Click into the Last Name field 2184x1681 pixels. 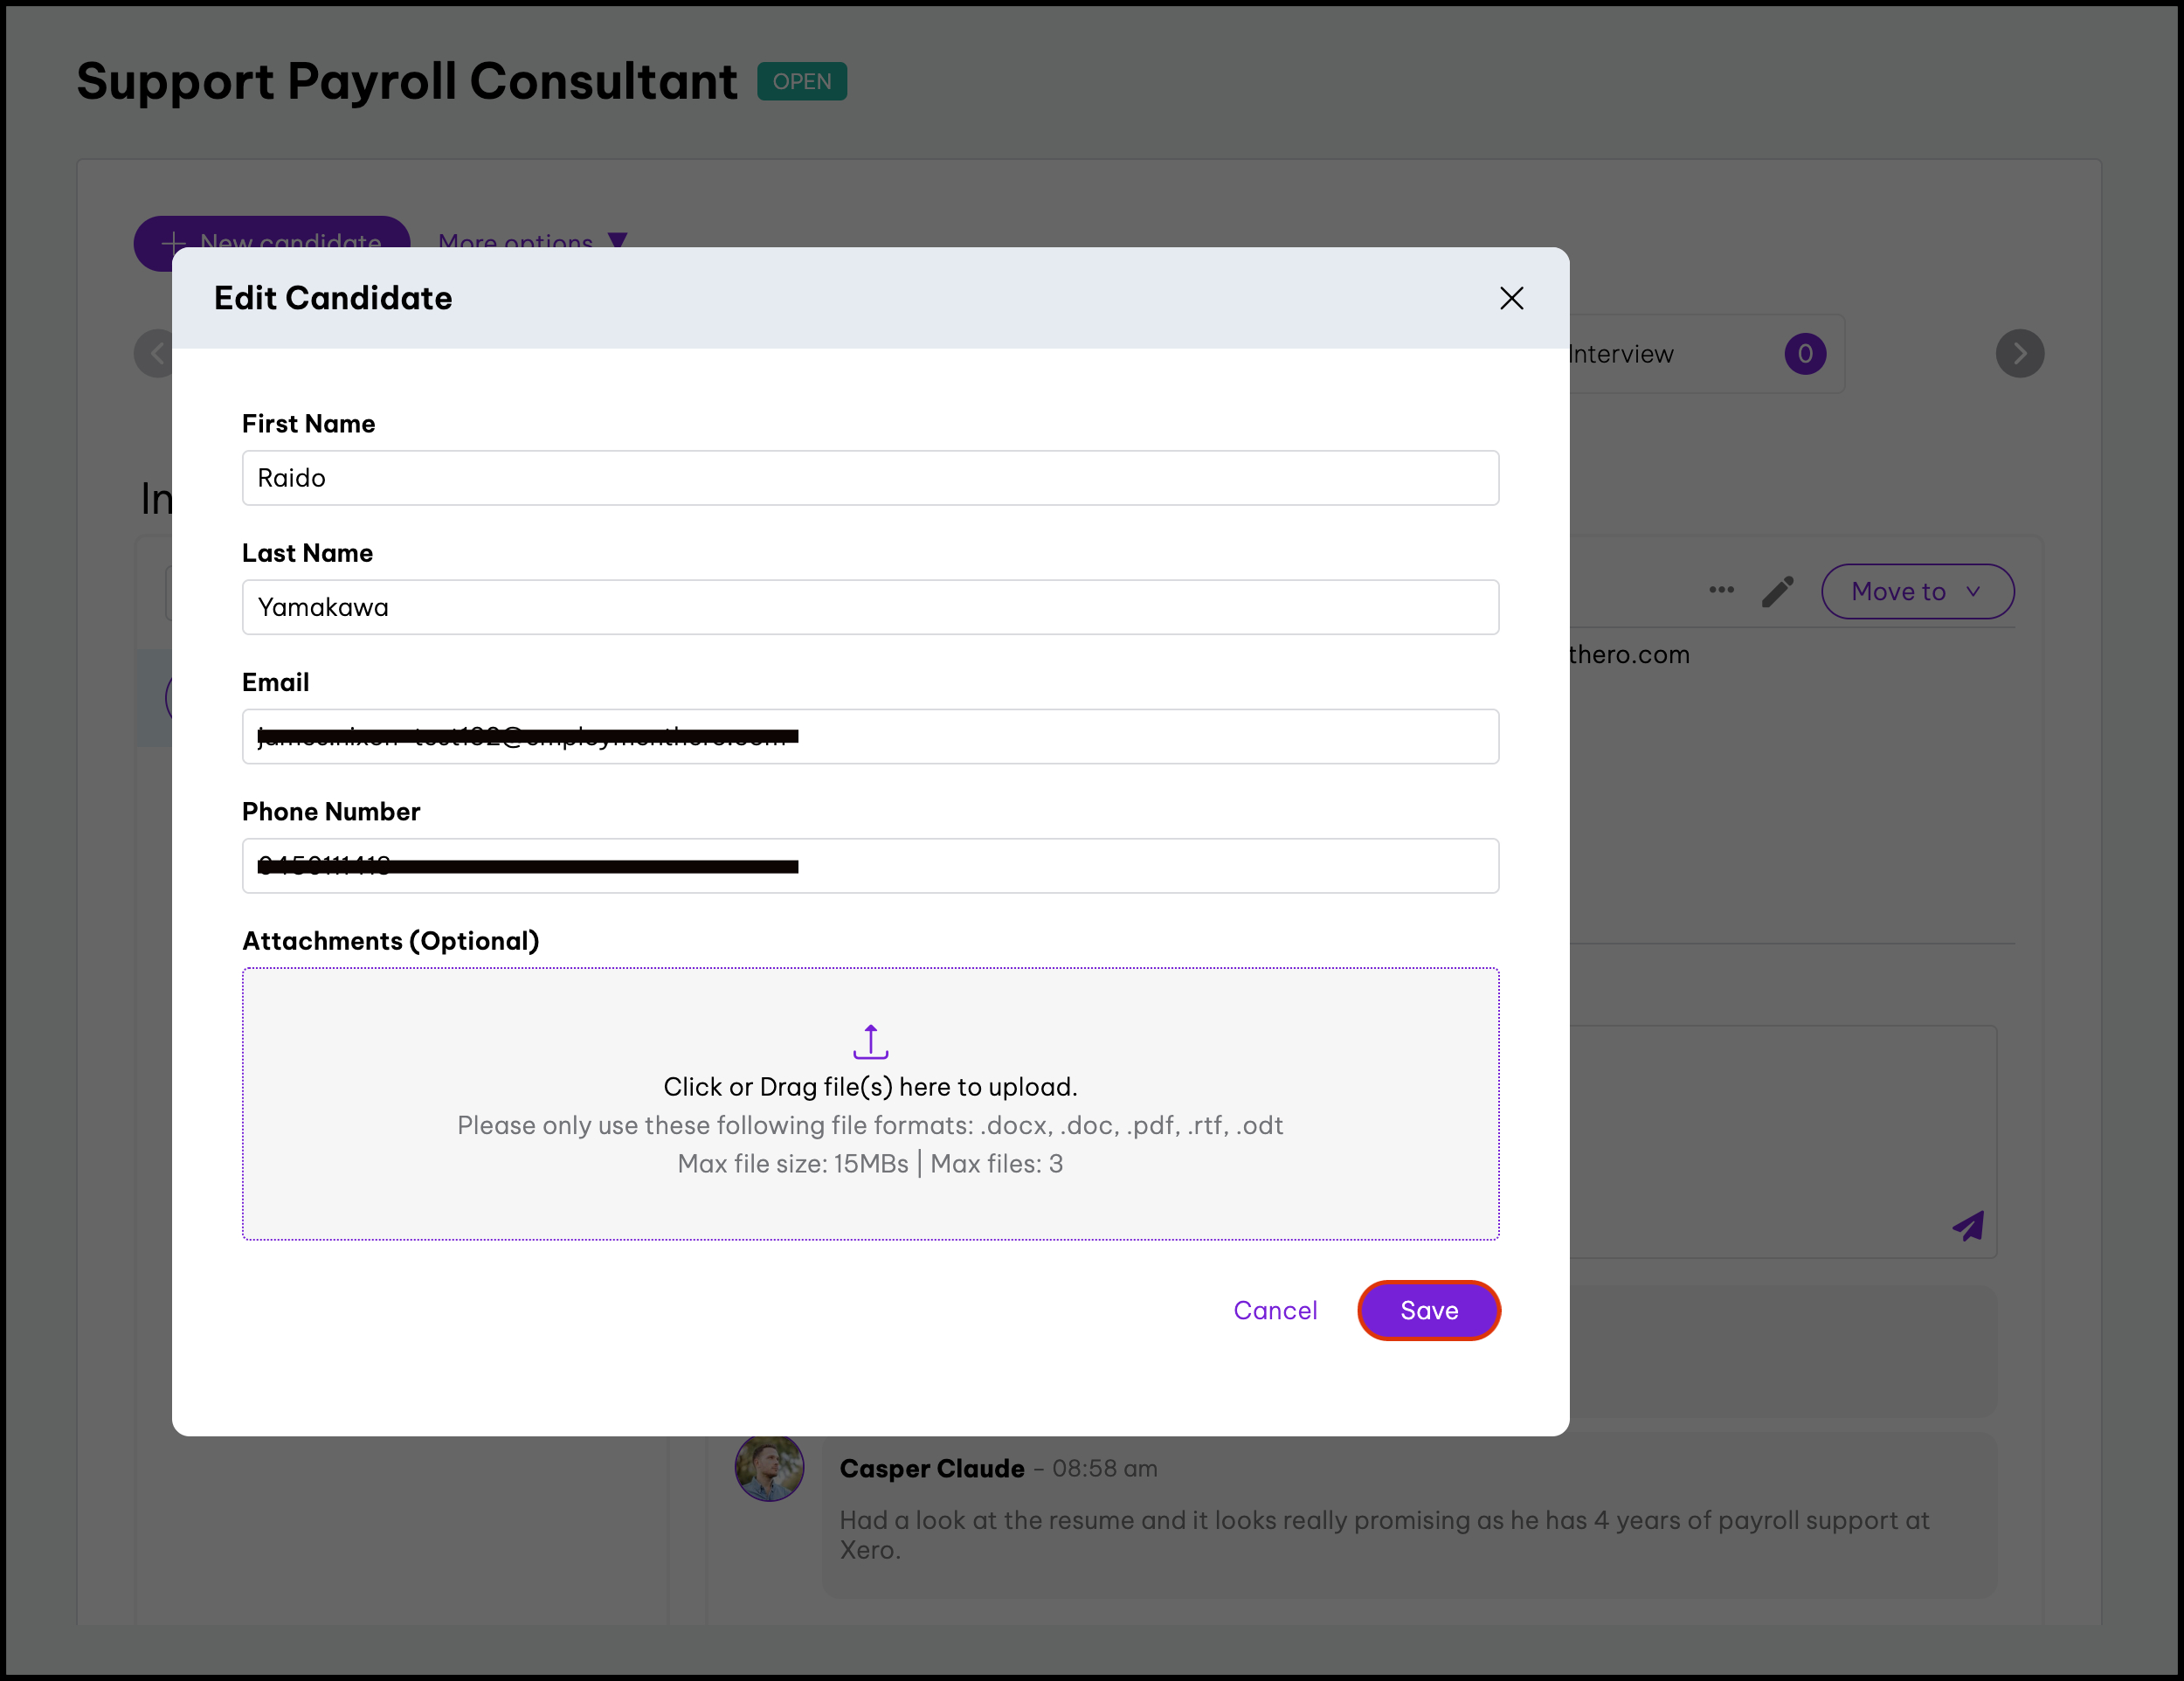870,607
